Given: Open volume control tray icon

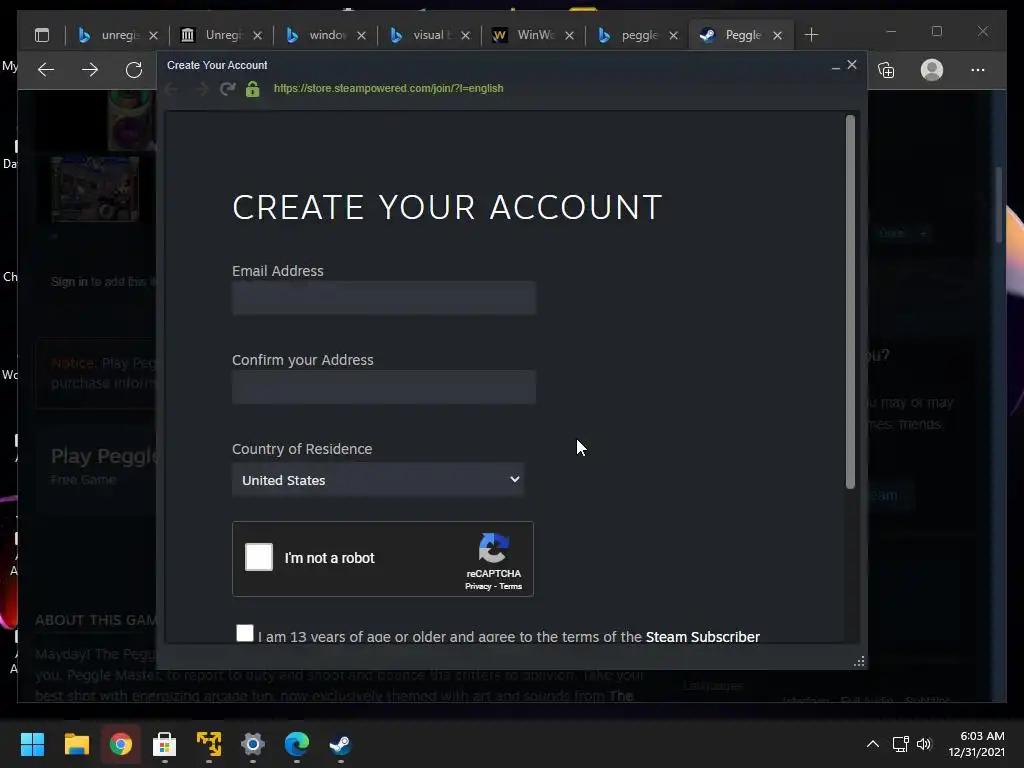Looking at the screenshot, I should pos(923,744).
